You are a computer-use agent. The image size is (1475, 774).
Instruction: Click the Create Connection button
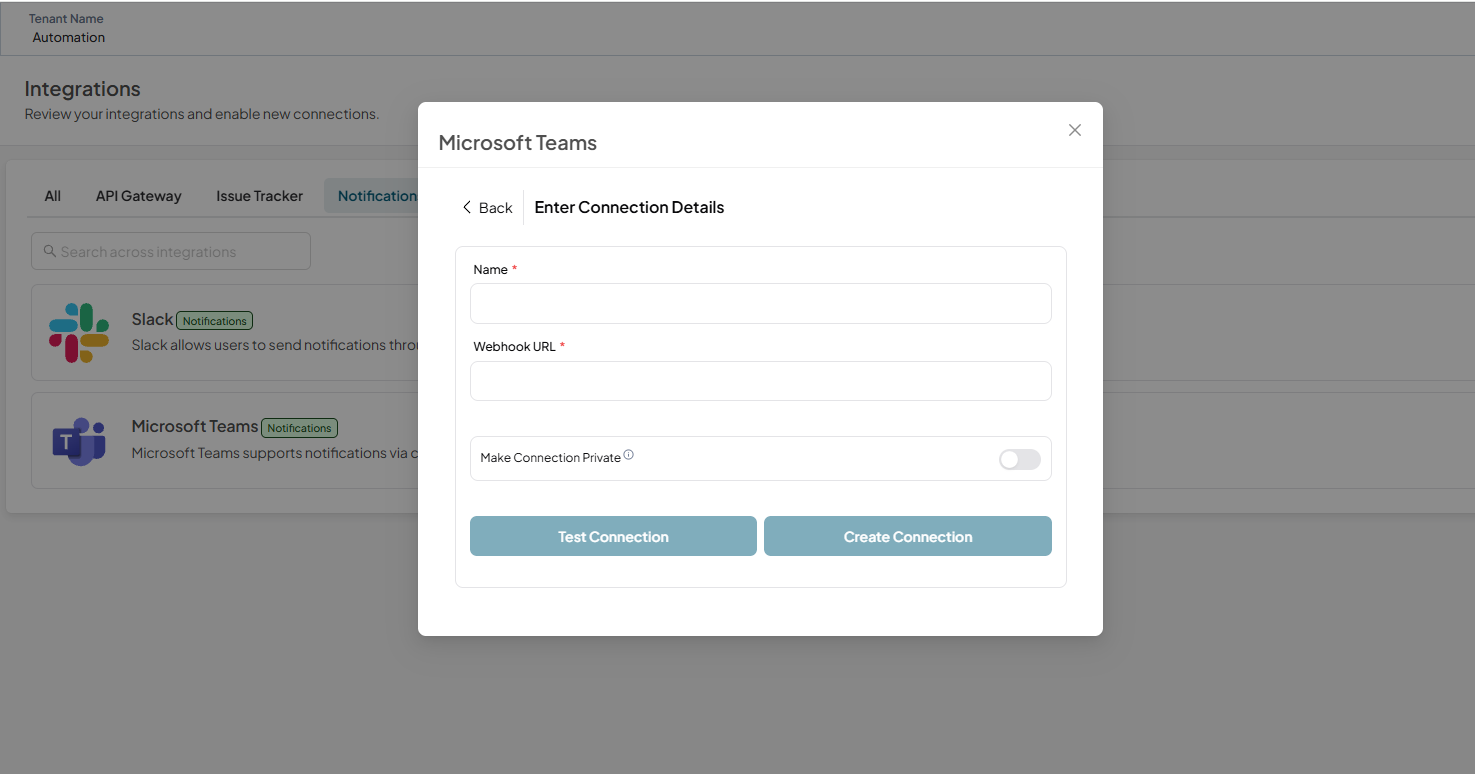coord(908,536)
